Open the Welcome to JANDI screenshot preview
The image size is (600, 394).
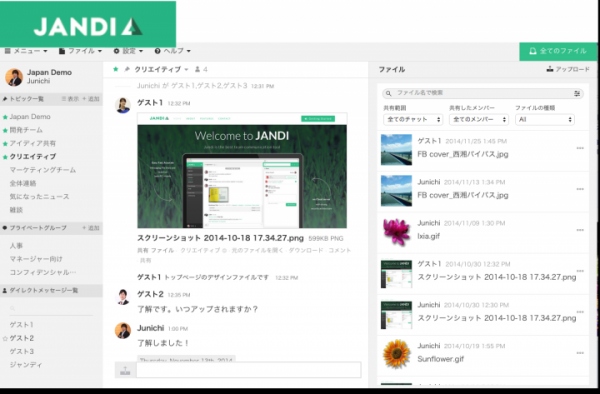point(242,171)
